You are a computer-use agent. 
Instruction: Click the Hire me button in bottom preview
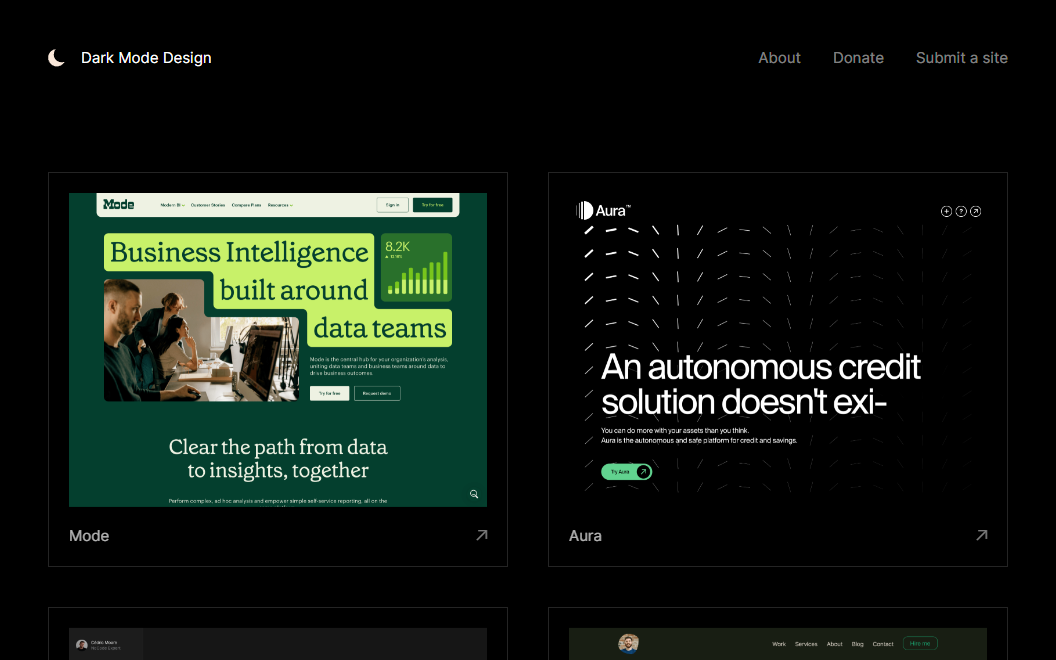click(x=919, y=643)
